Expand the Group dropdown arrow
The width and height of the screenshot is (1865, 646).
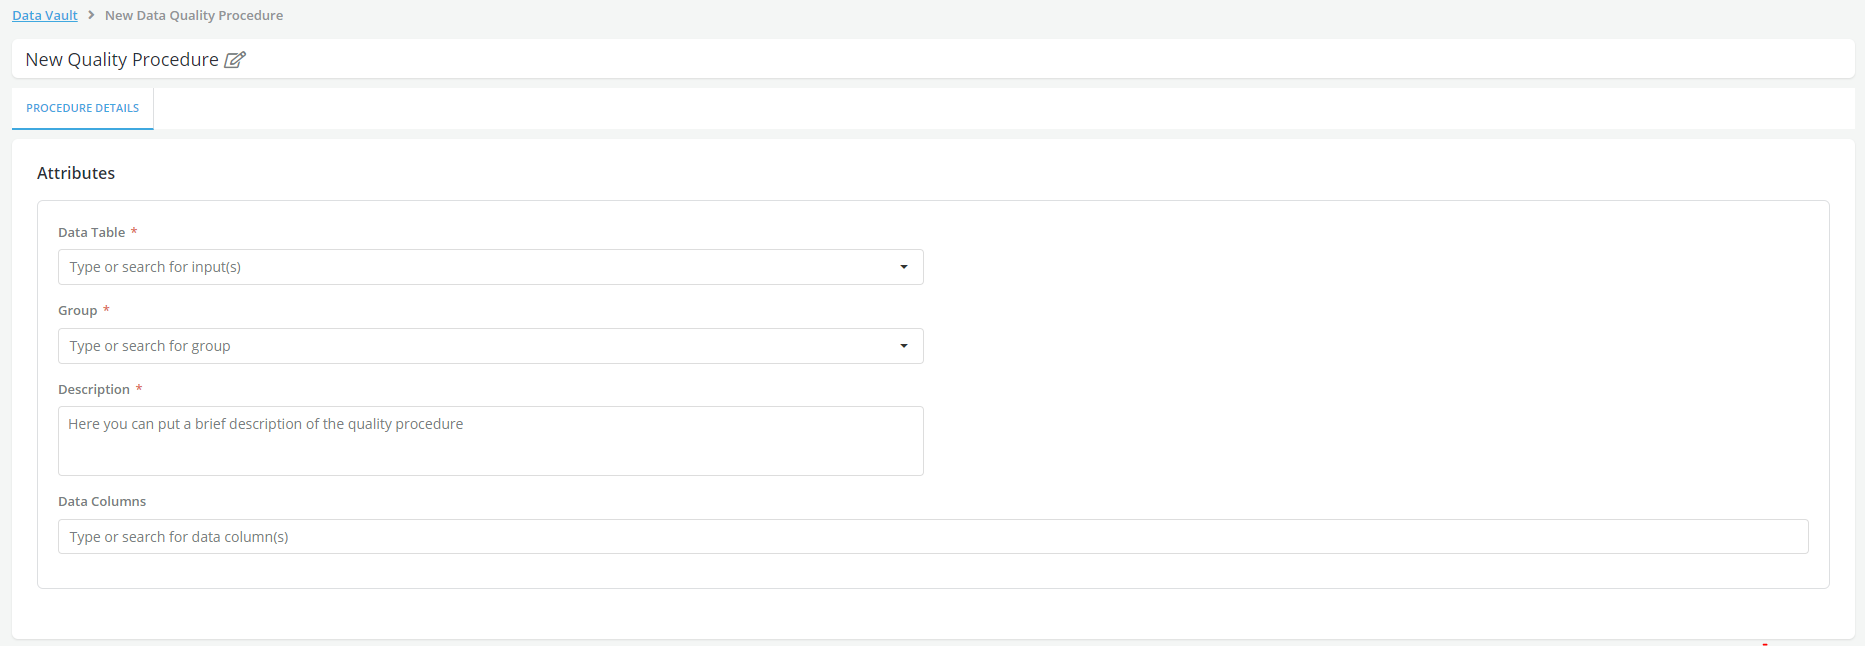[x=904, y=346]
